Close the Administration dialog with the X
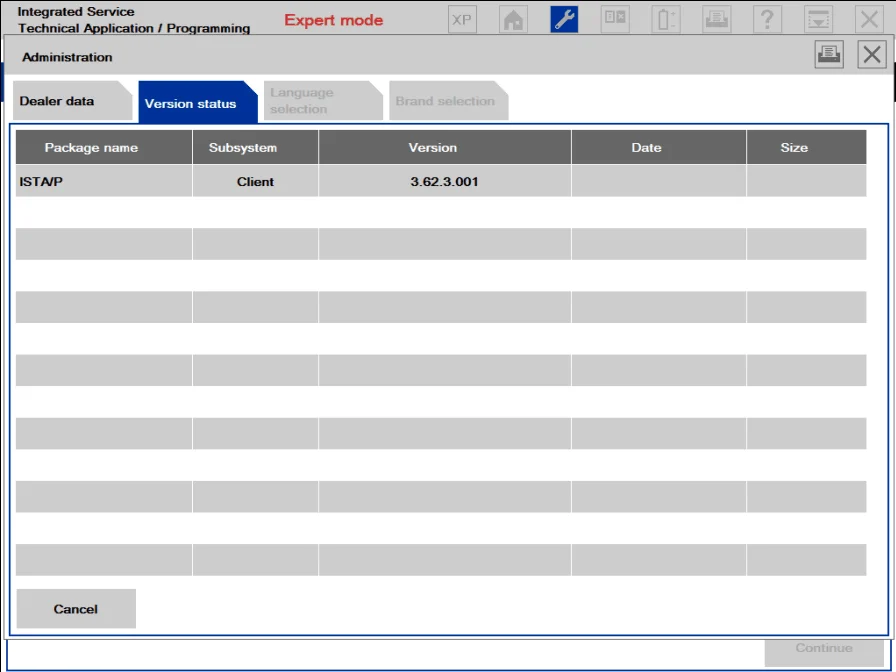Screen dimensions: 896x672 871,54
